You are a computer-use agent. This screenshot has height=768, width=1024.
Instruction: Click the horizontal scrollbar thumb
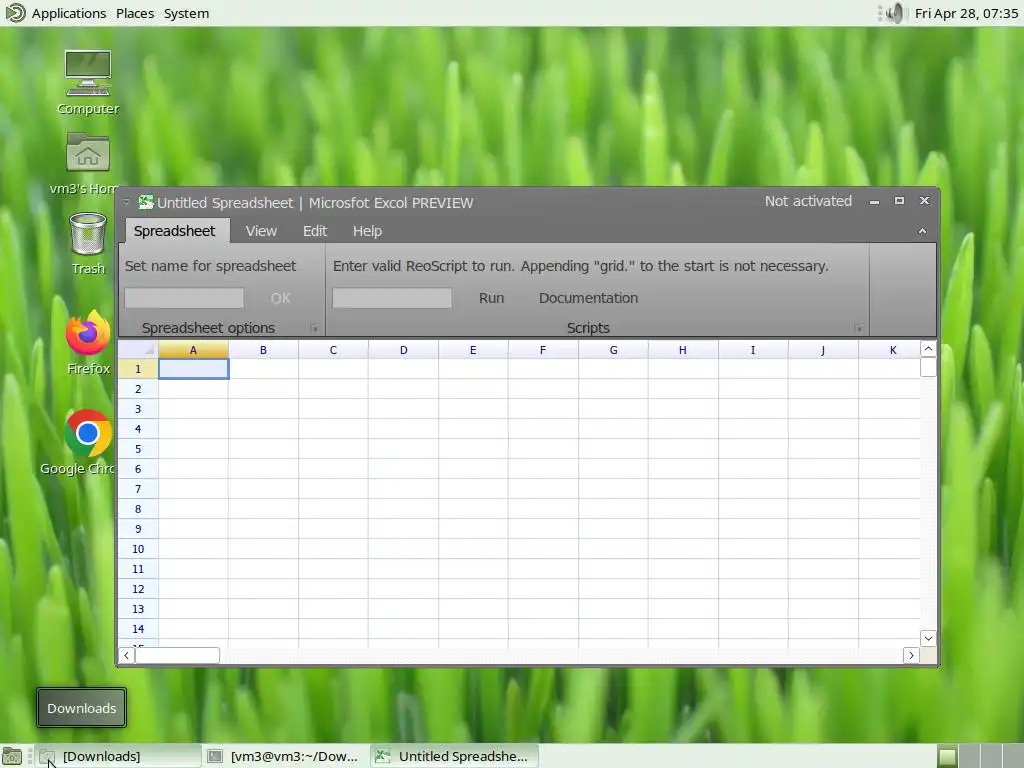point(178,655)
